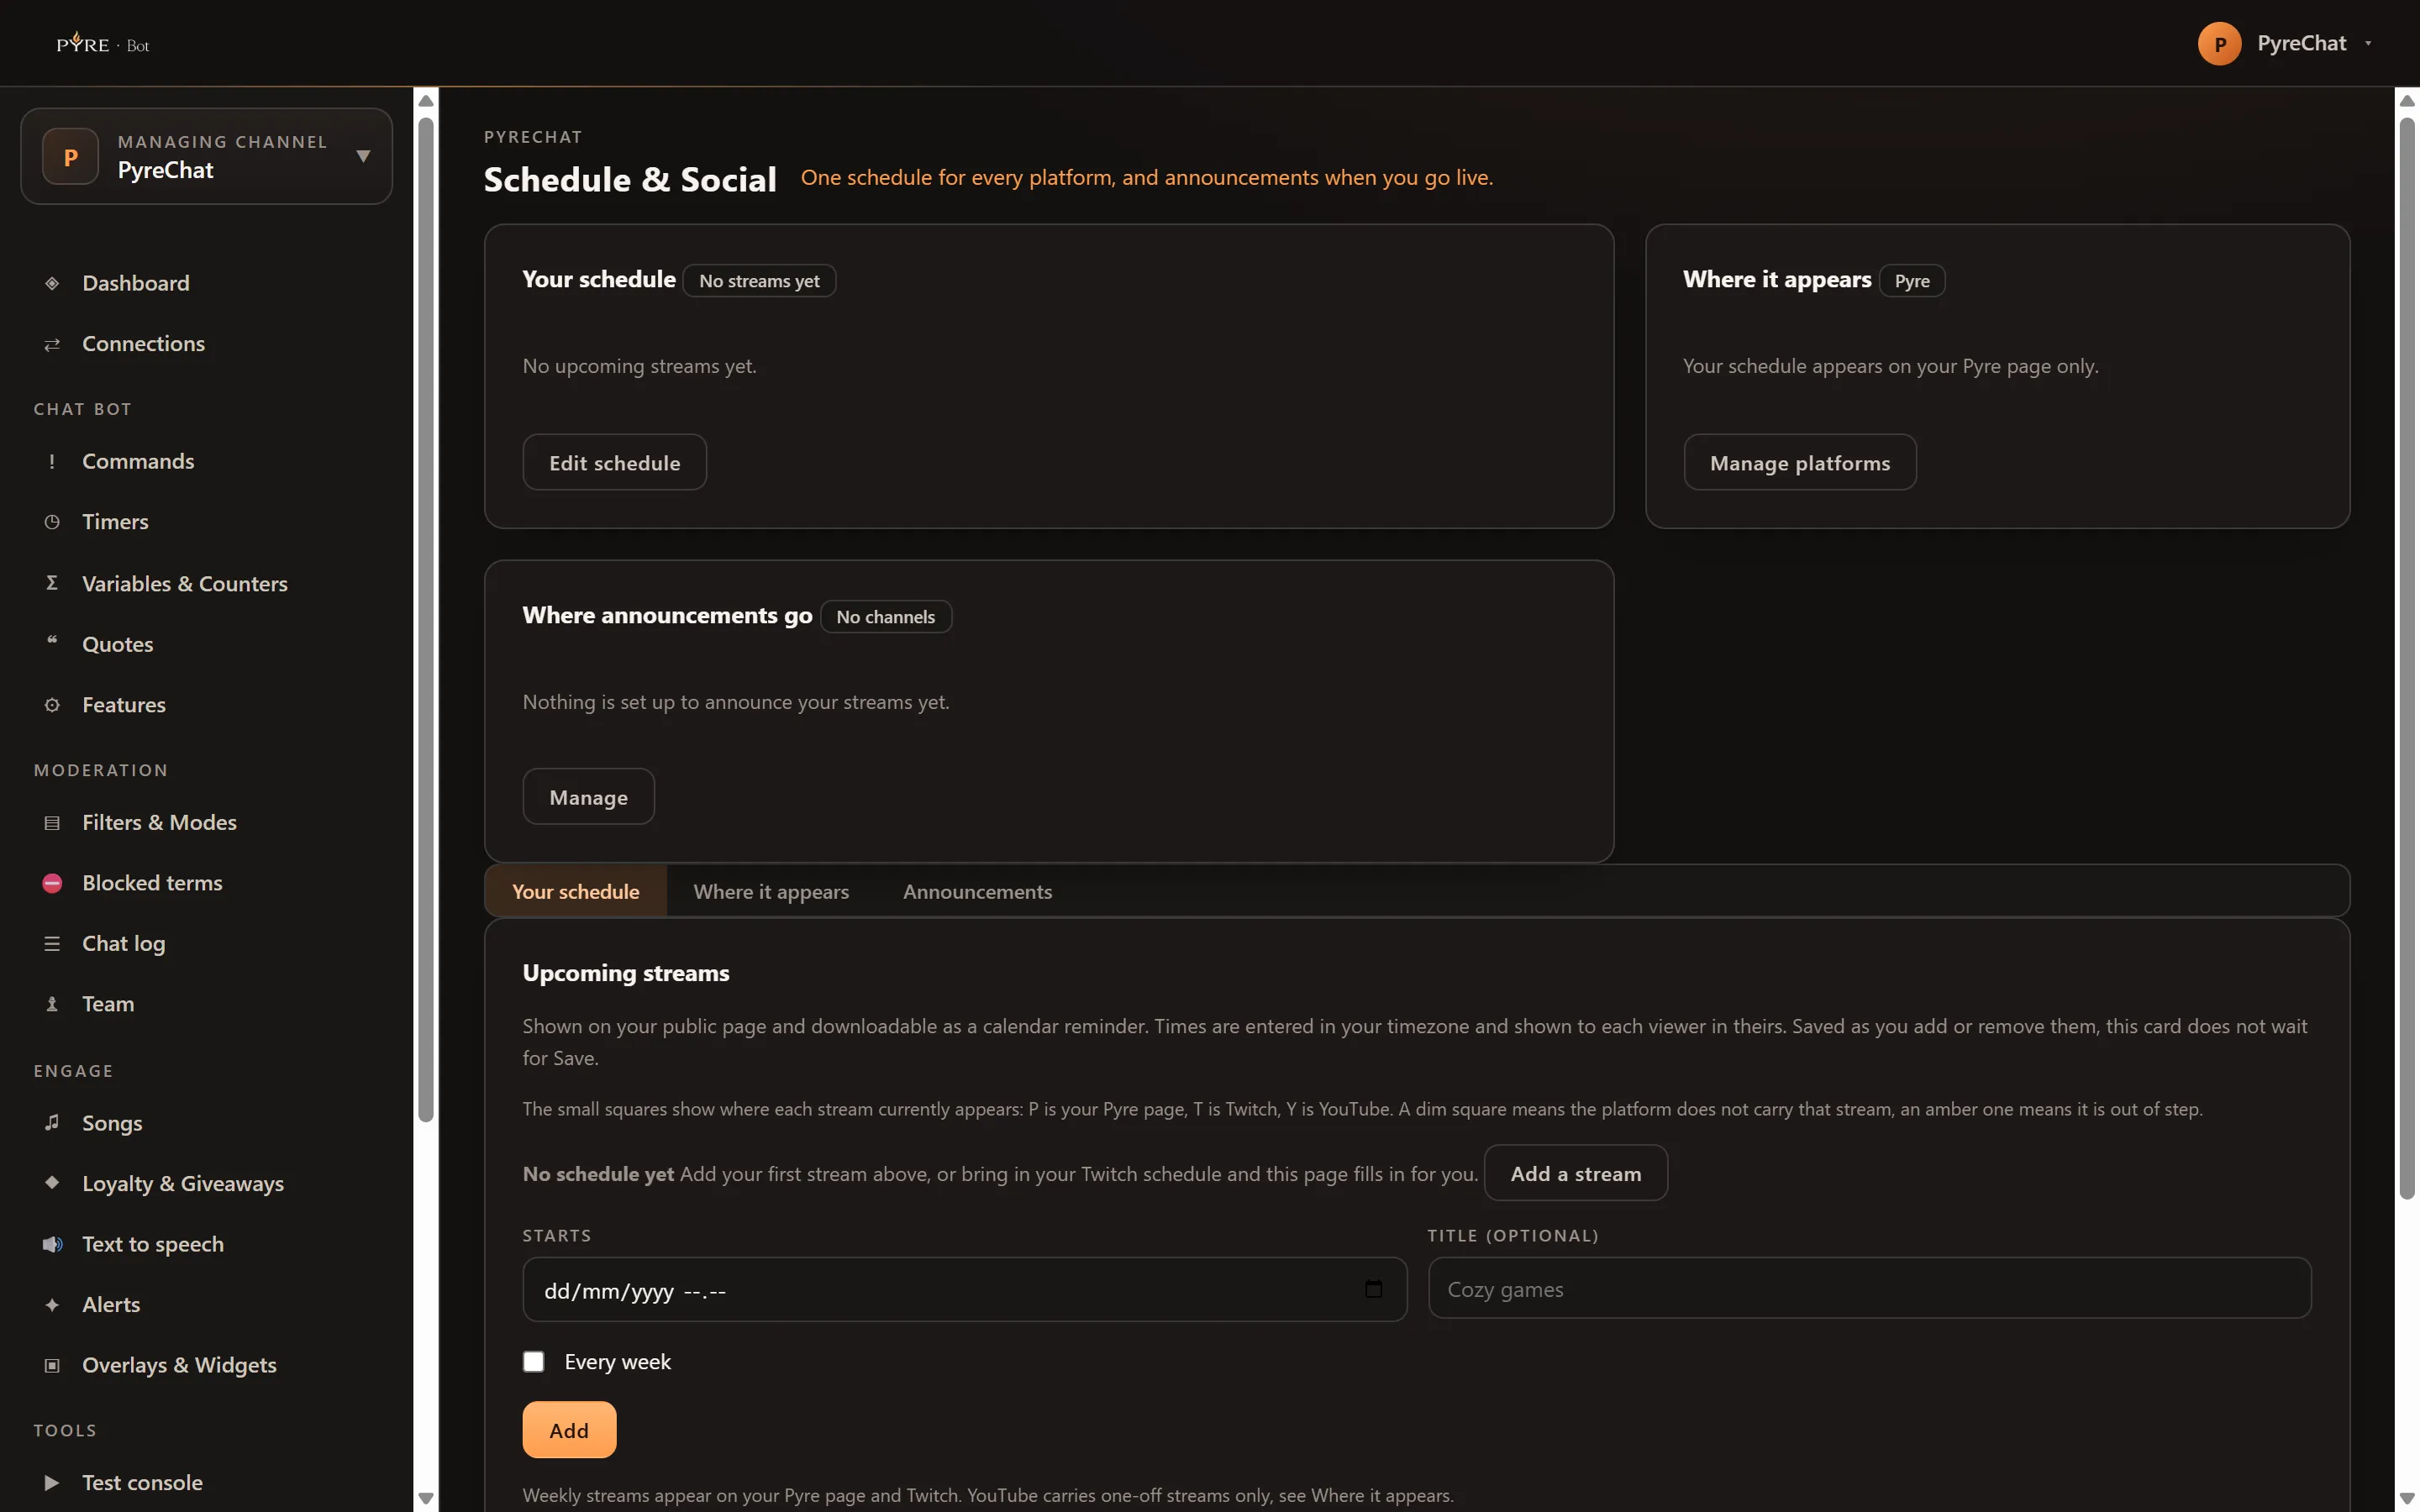Click the Pyre badge beside Where it appears

point(1911,281)
